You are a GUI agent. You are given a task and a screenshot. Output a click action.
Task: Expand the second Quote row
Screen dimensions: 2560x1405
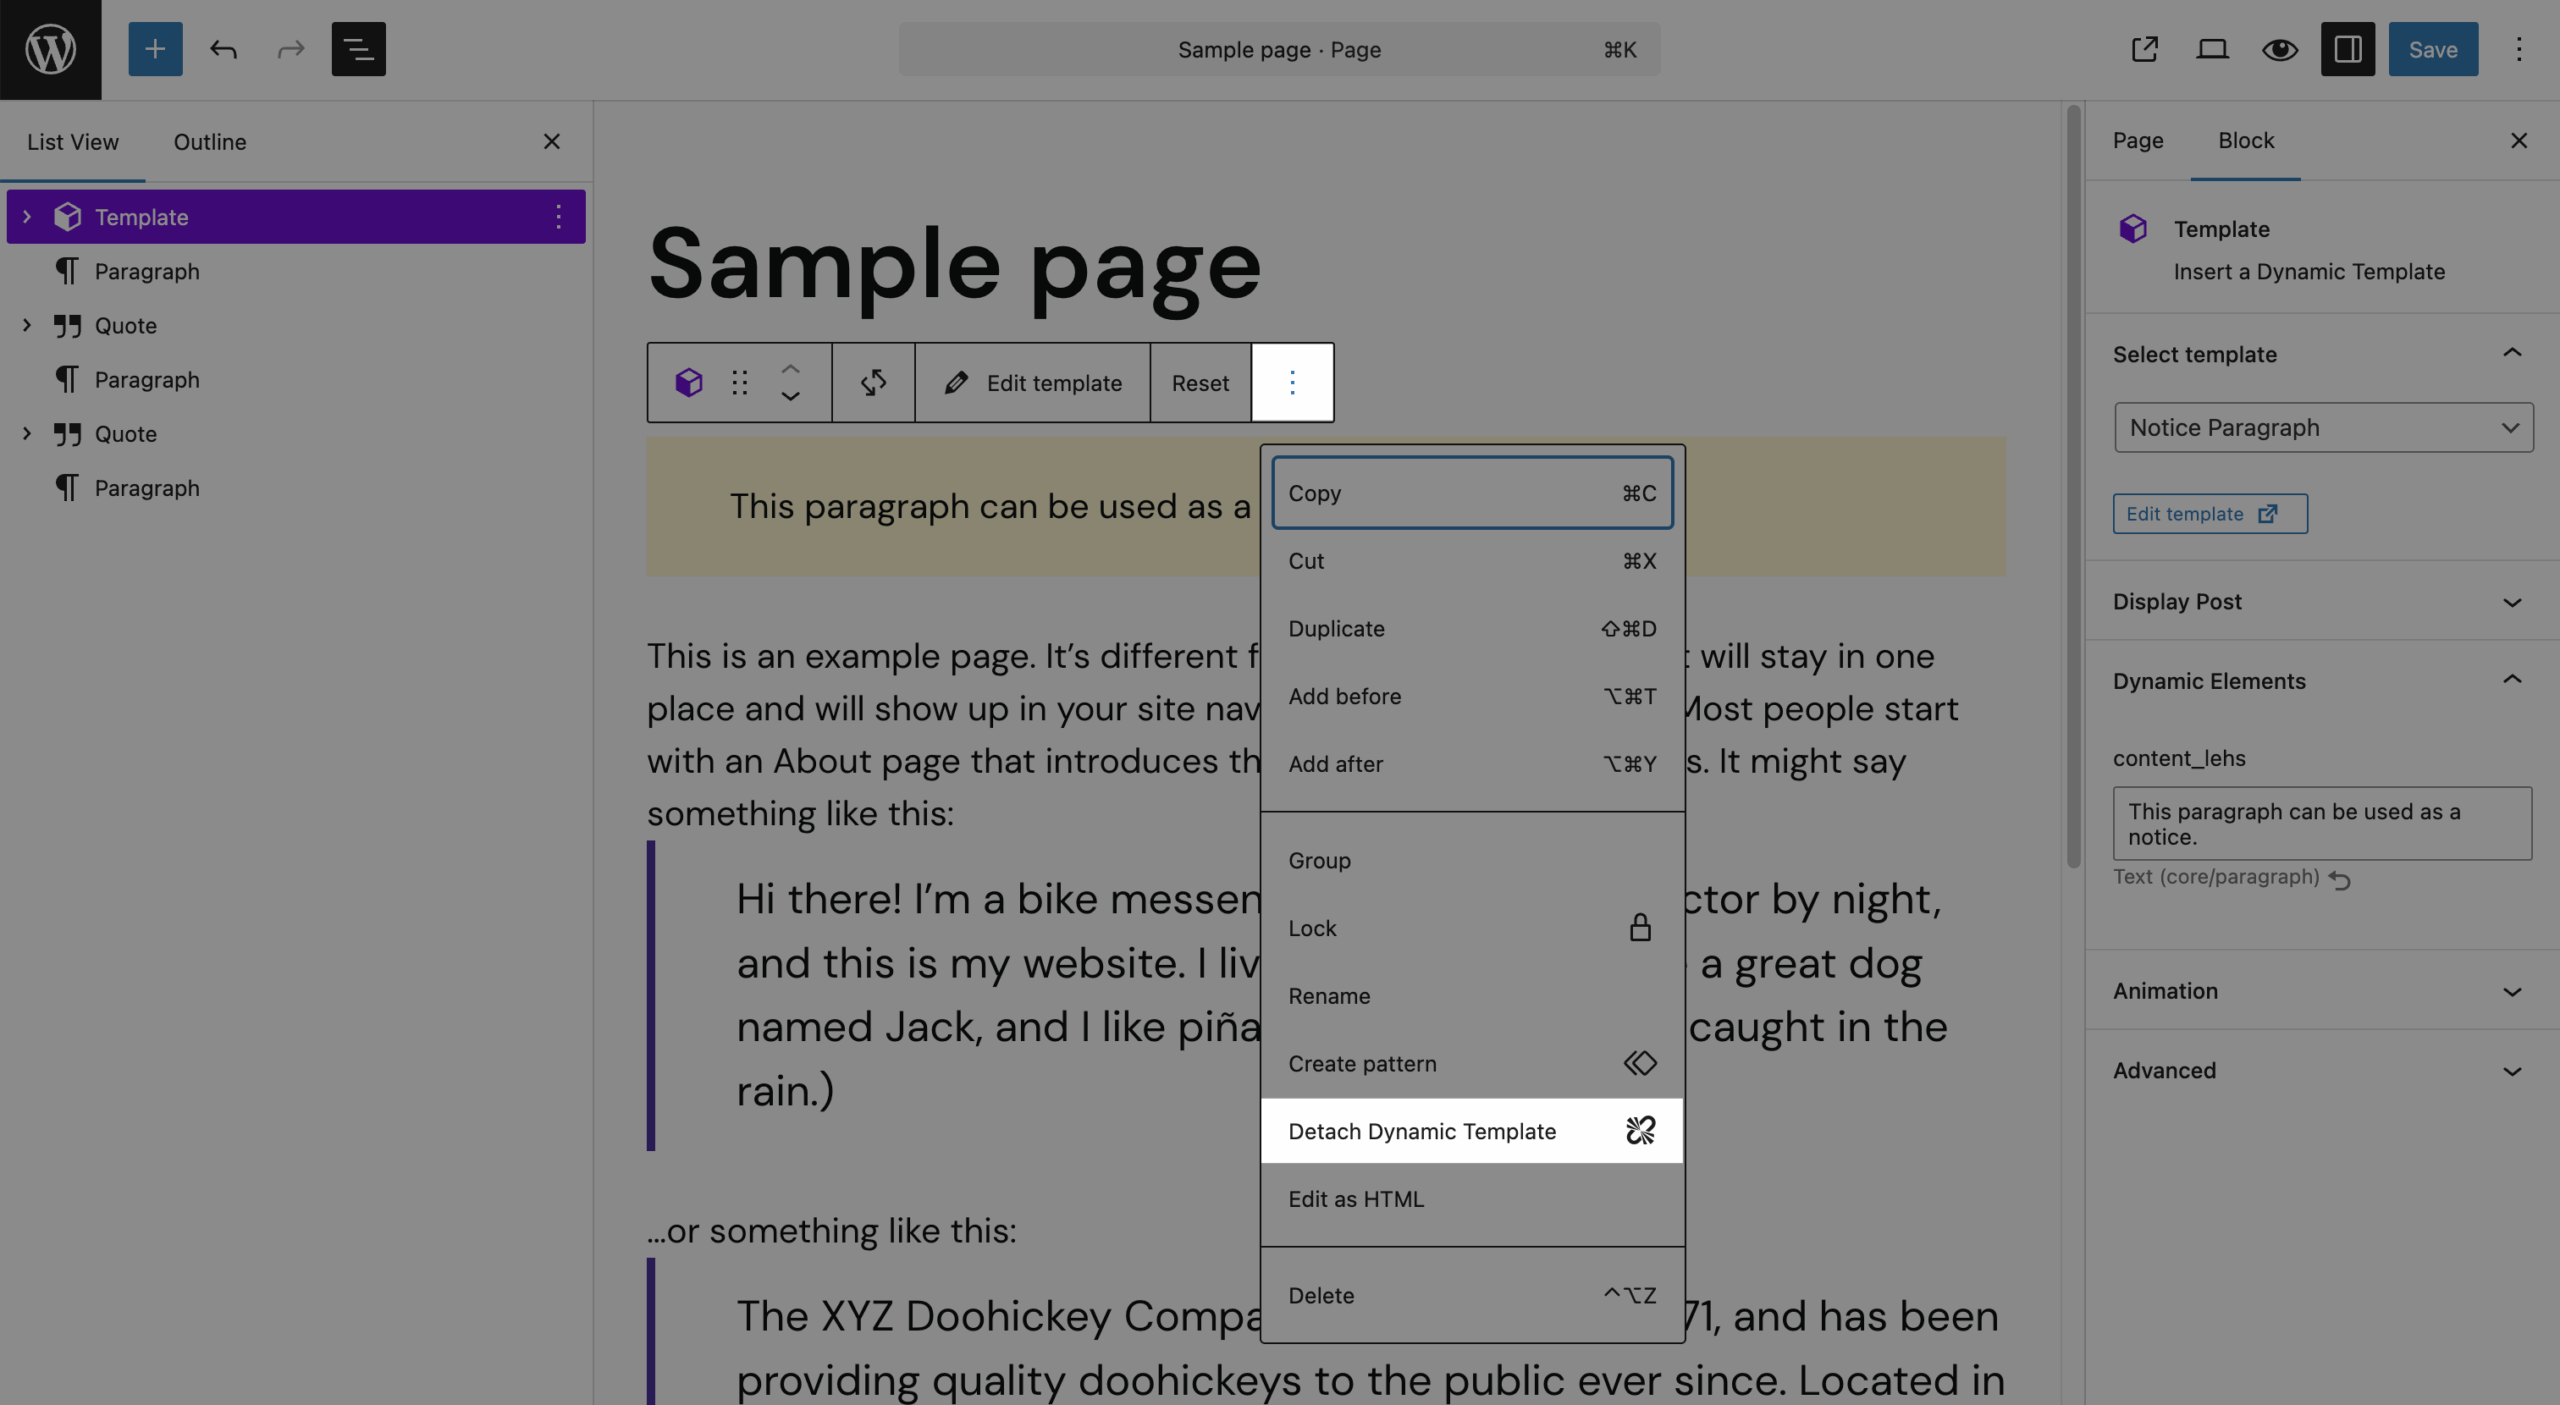click(x=27, y=433)
